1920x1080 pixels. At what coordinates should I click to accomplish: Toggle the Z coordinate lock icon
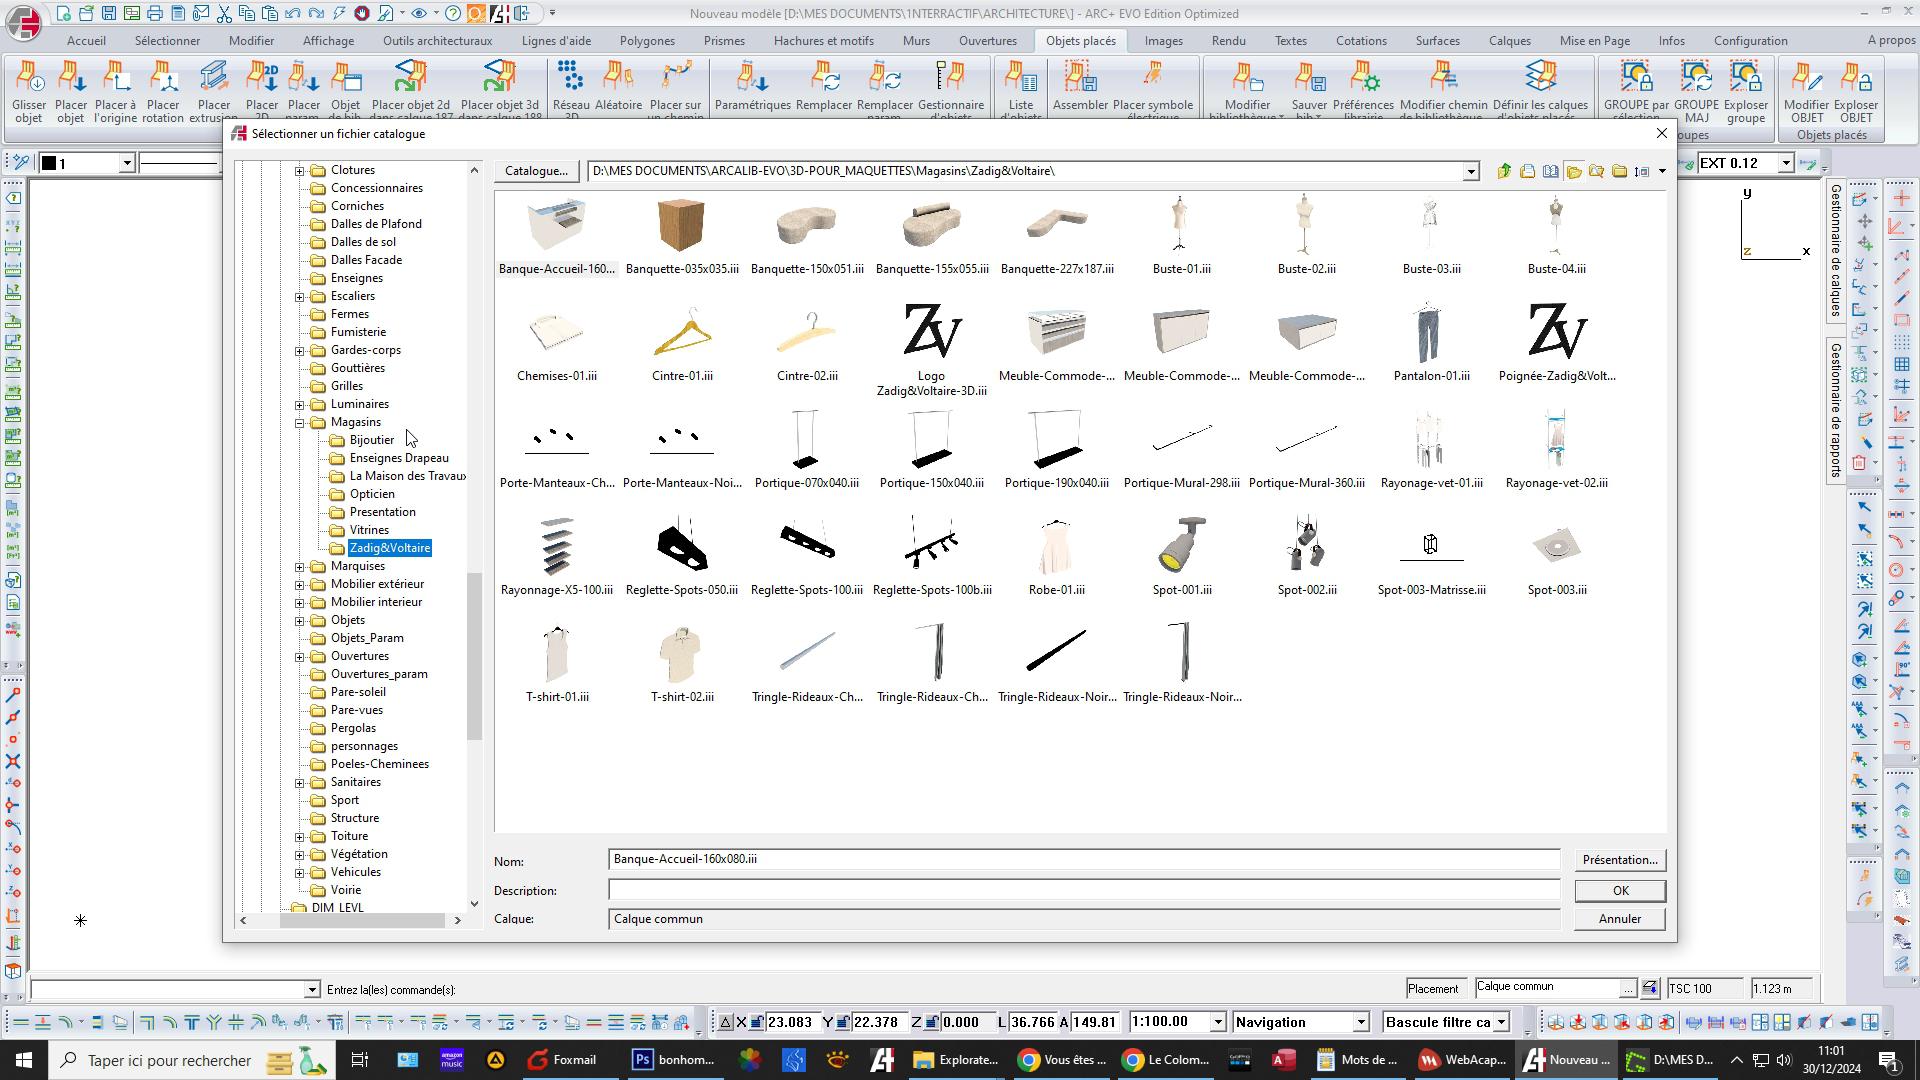click(931, 1022)
